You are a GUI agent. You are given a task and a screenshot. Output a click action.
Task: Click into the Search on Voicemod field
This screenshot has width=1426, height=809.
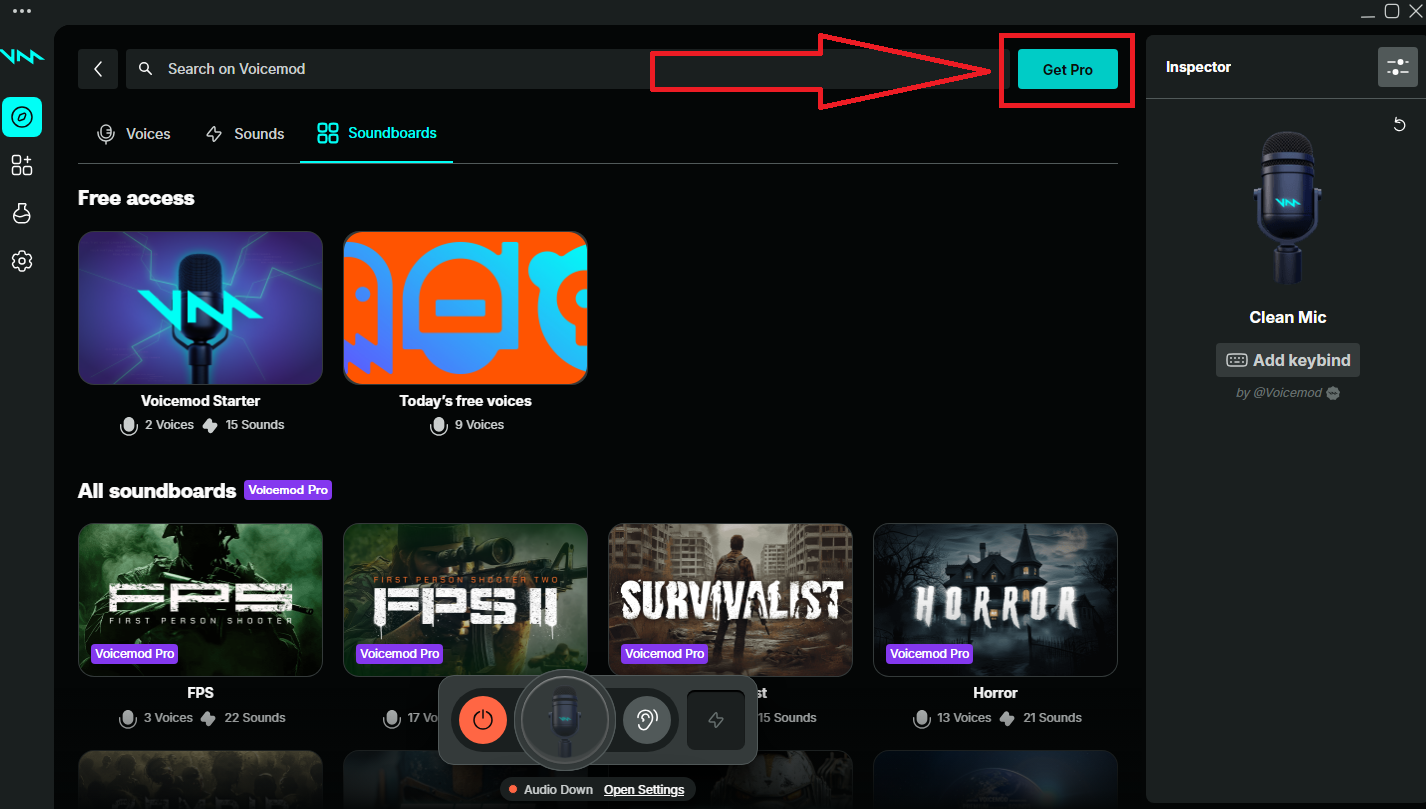pos(566,69)
